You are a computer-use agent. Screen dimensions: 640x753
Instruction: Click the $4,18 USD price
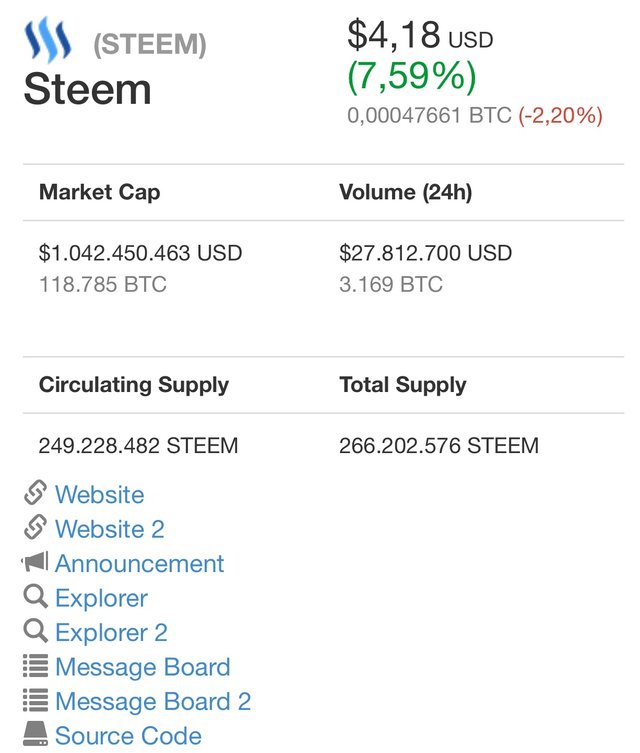420,35
